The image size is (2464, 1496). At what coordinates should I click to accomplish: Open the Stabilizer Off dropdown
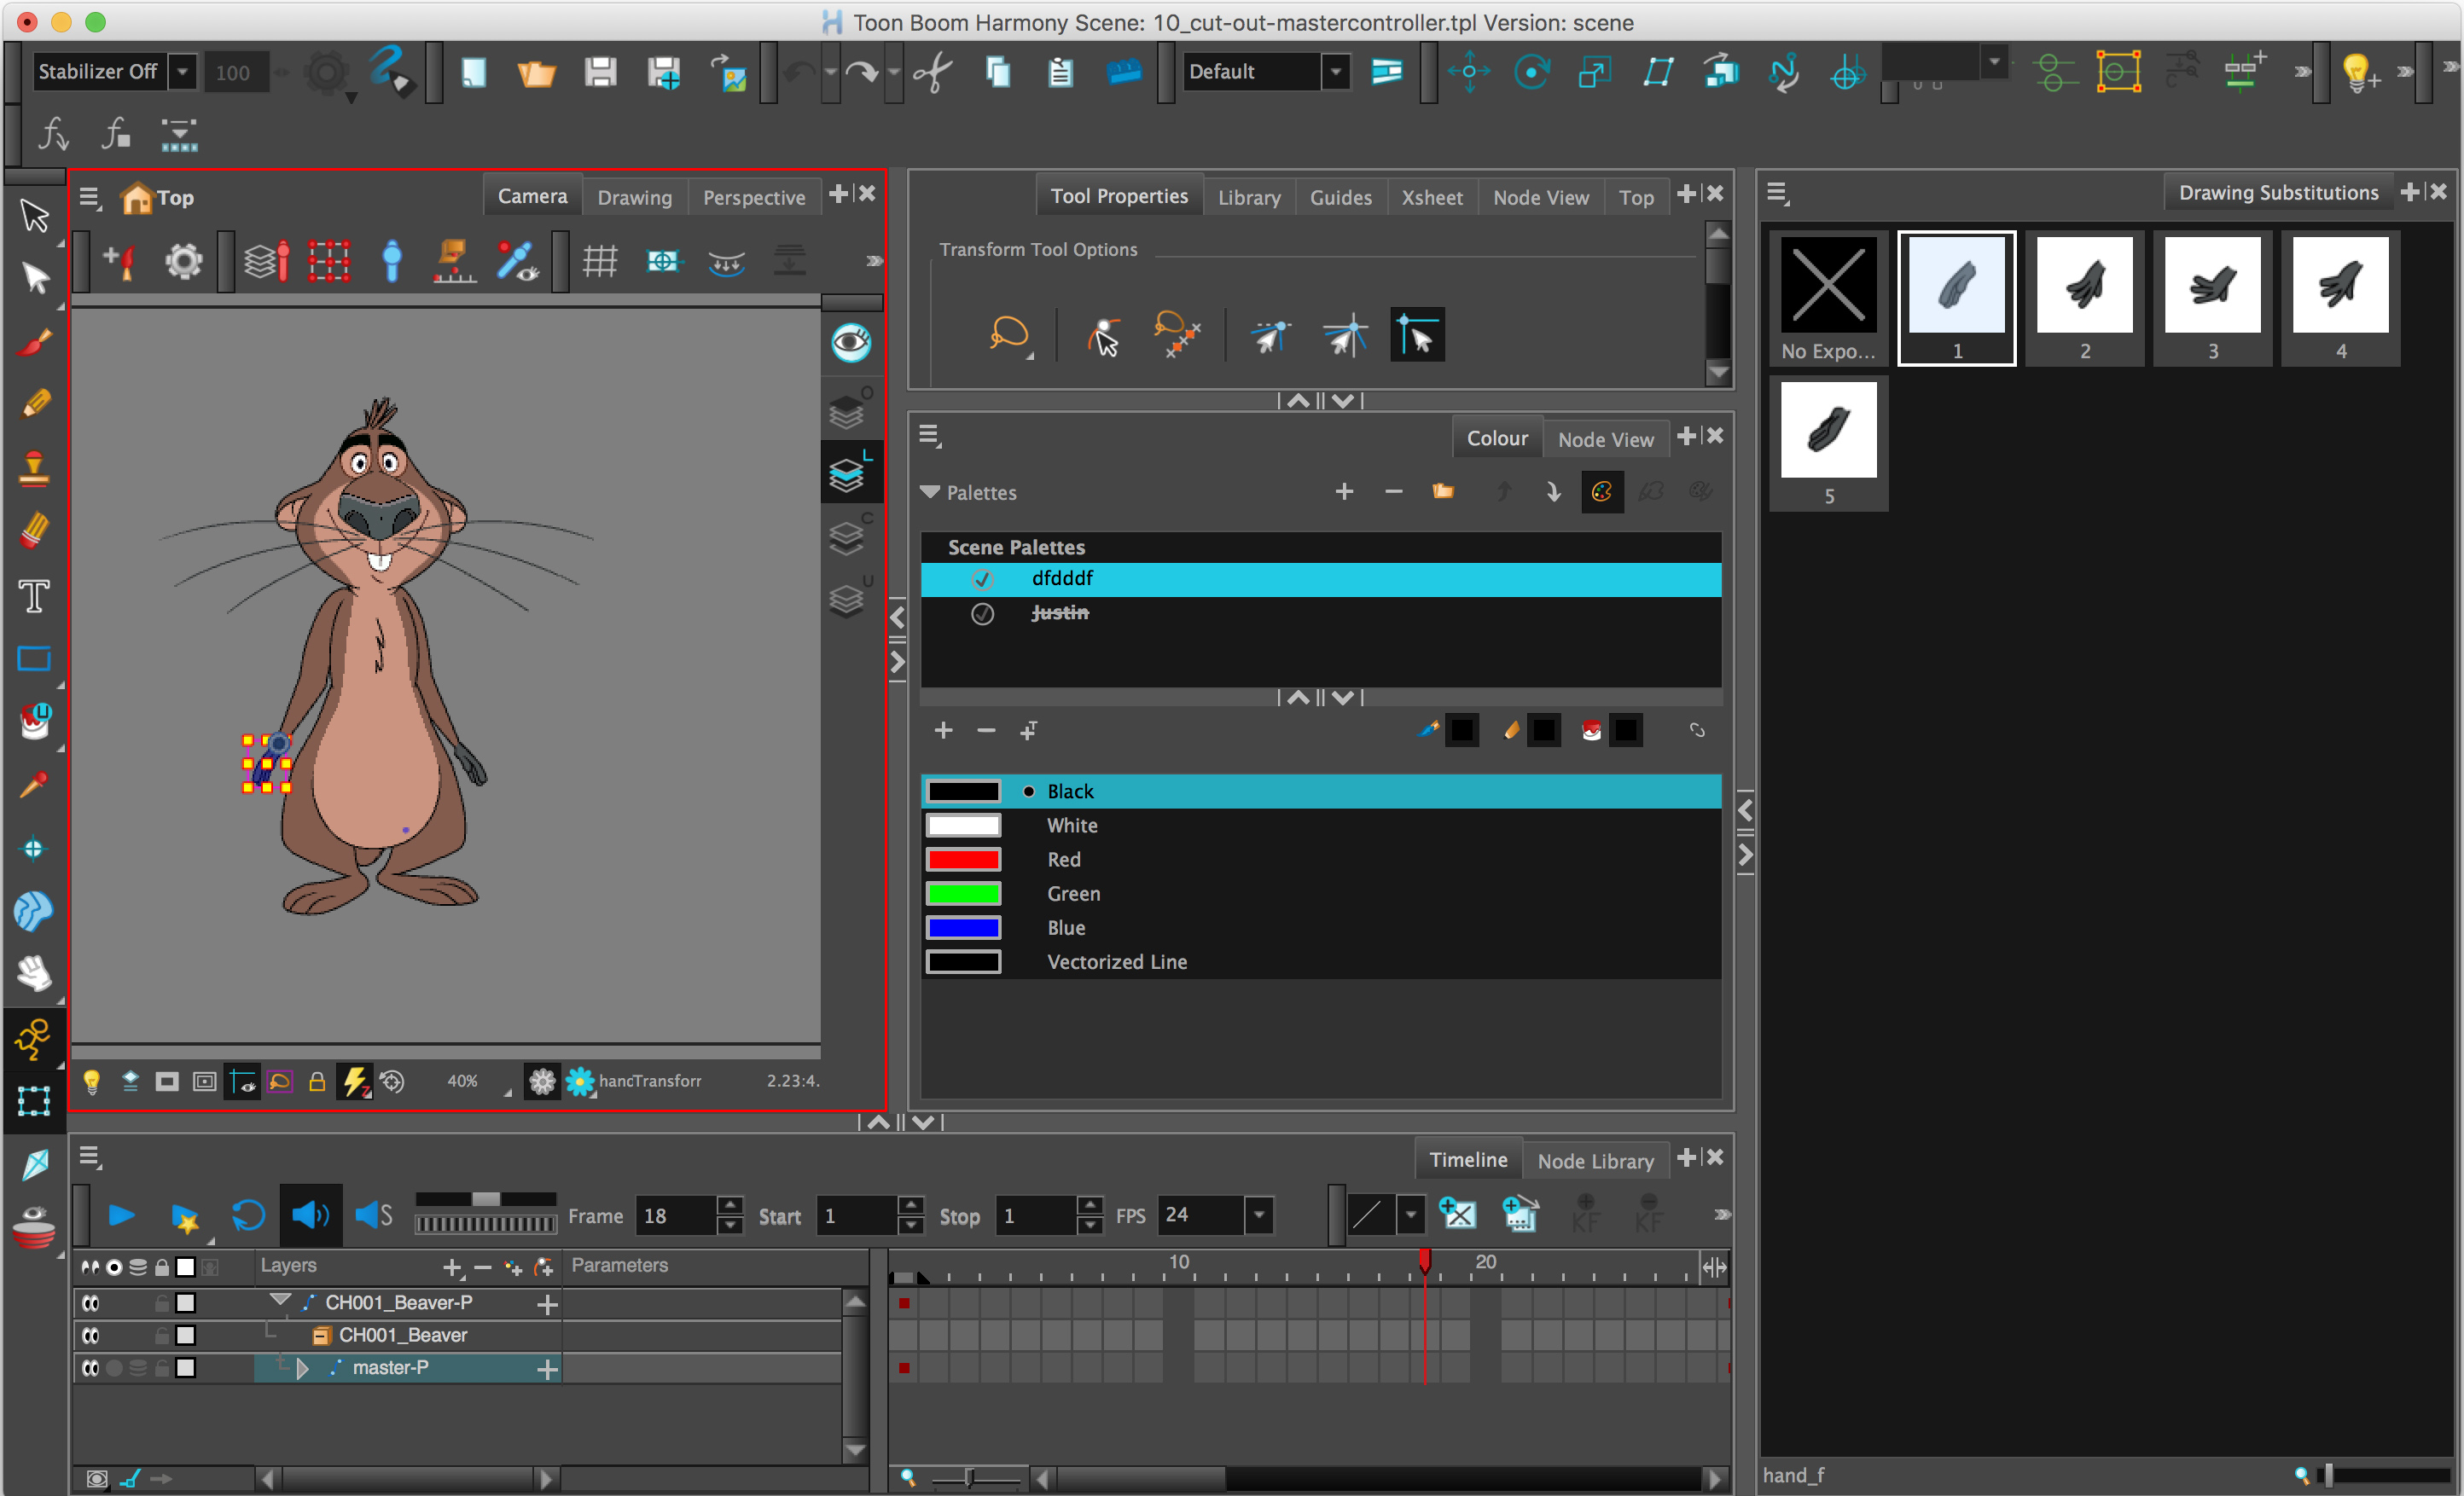(182, 72)
